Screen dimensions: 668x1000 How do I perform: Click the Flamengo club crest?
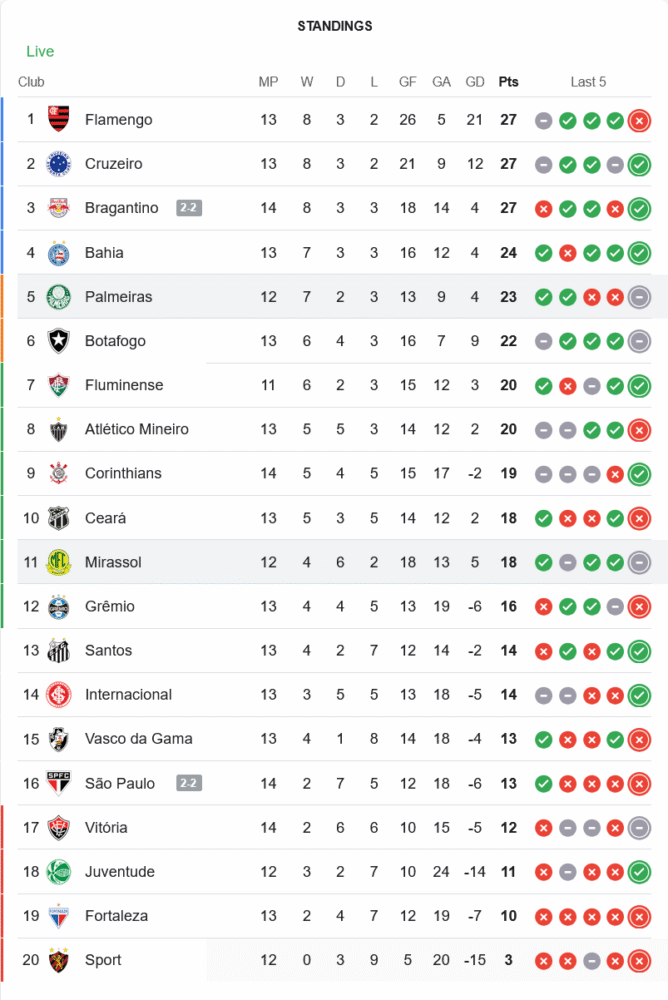pos(59,120)
